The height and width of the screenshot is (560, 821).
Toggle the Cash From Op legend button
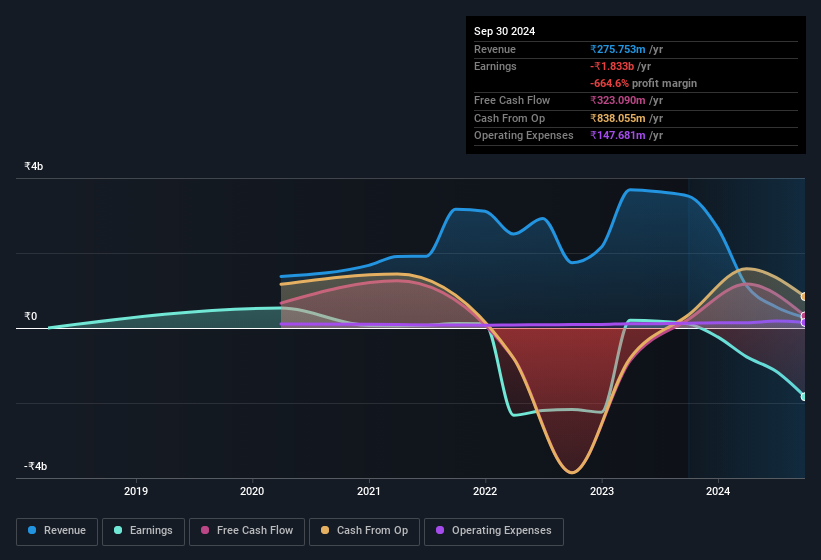pyautogui.click(x=364, y=532)
